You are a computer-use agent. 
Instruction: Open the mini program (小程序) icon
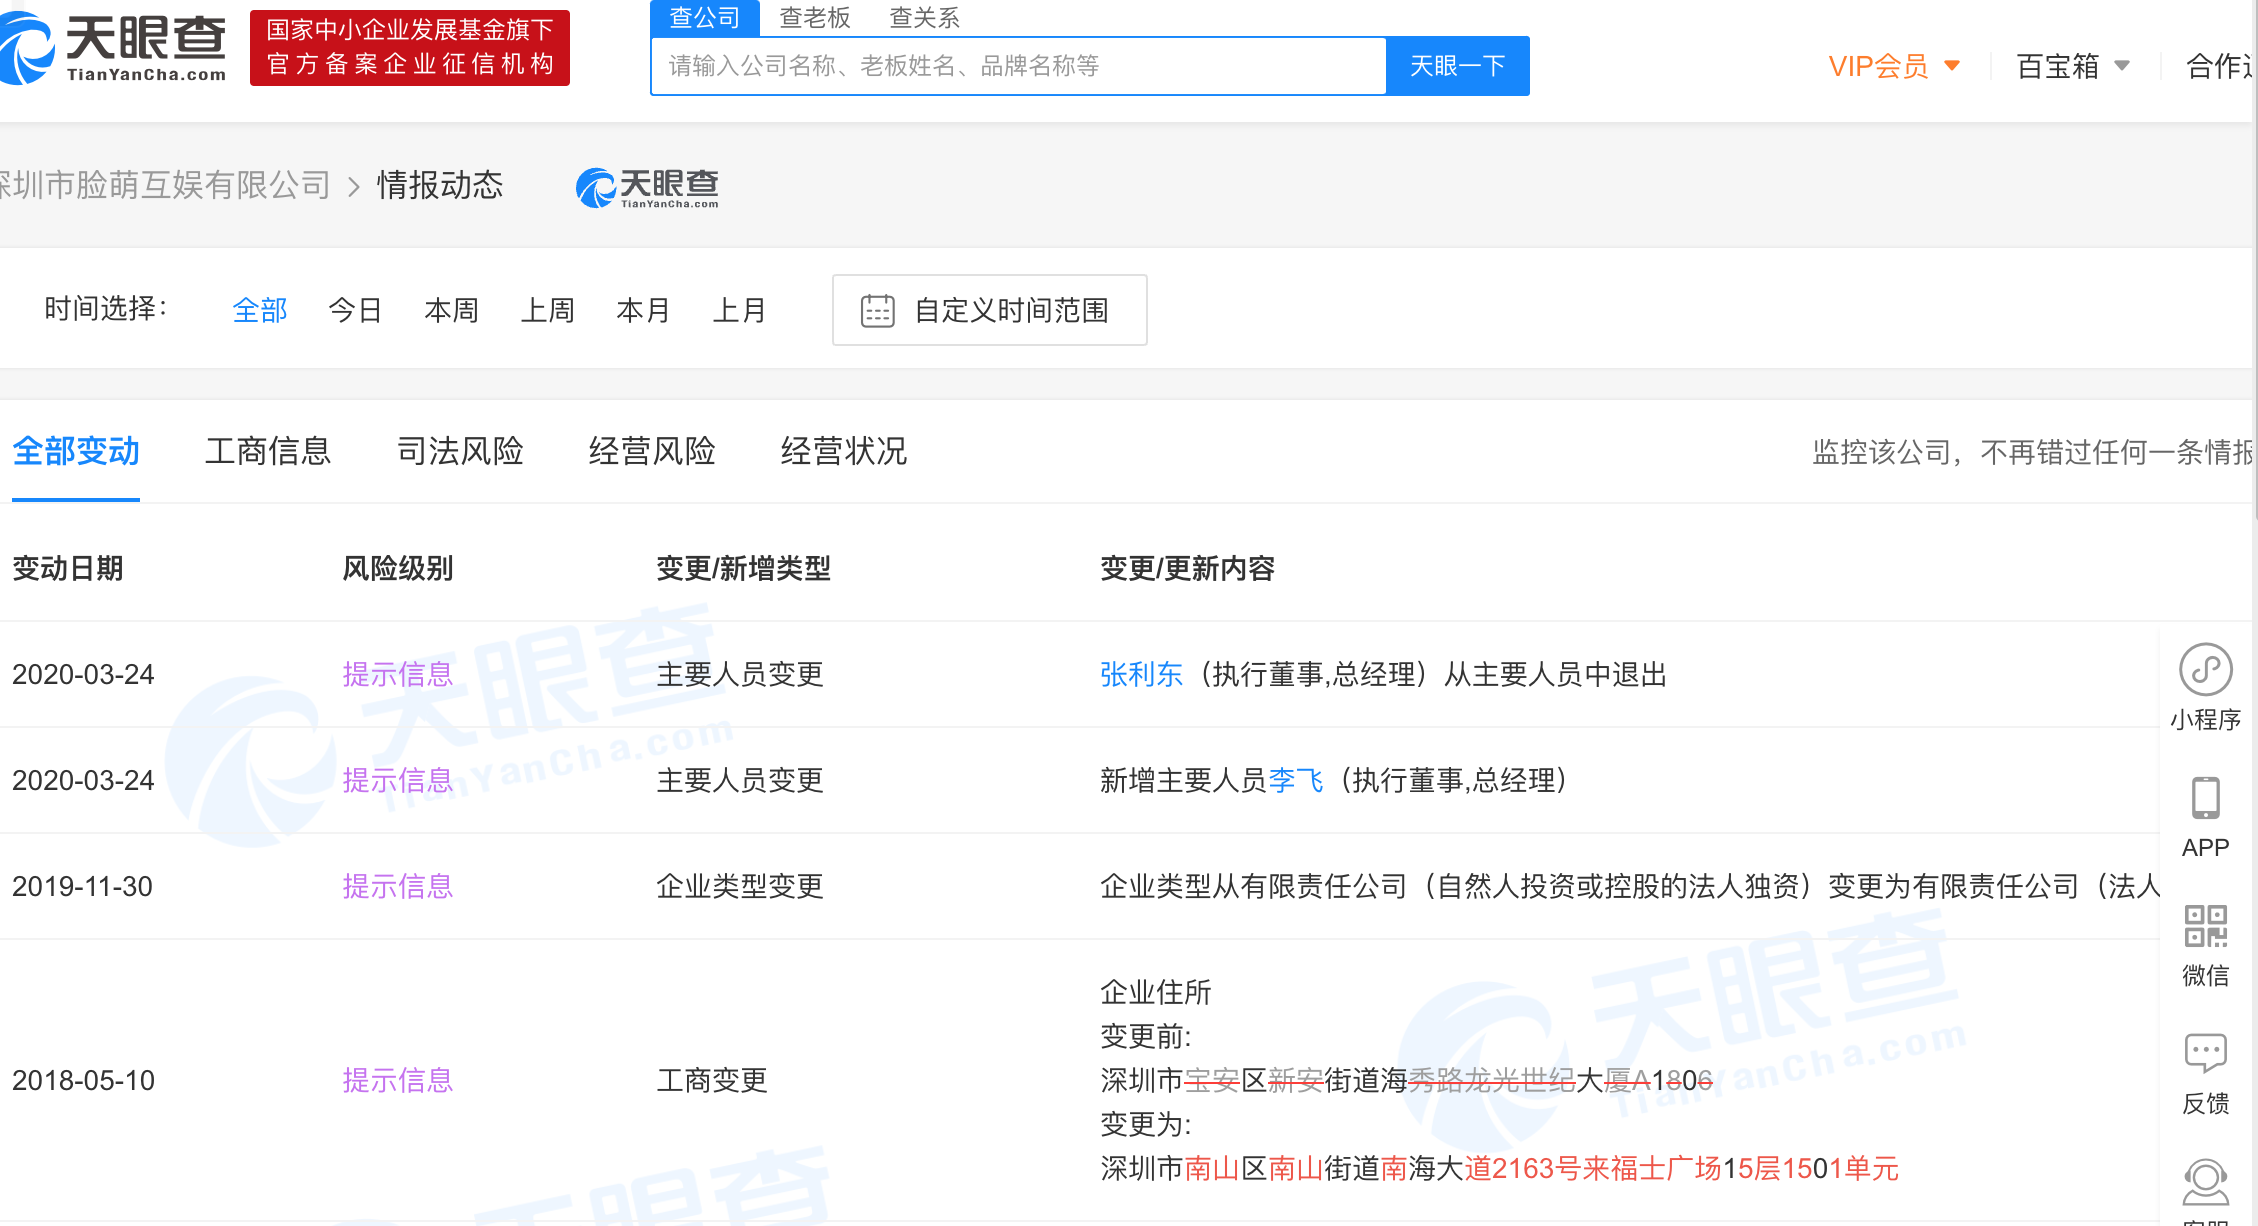(x=2205, y=670)
